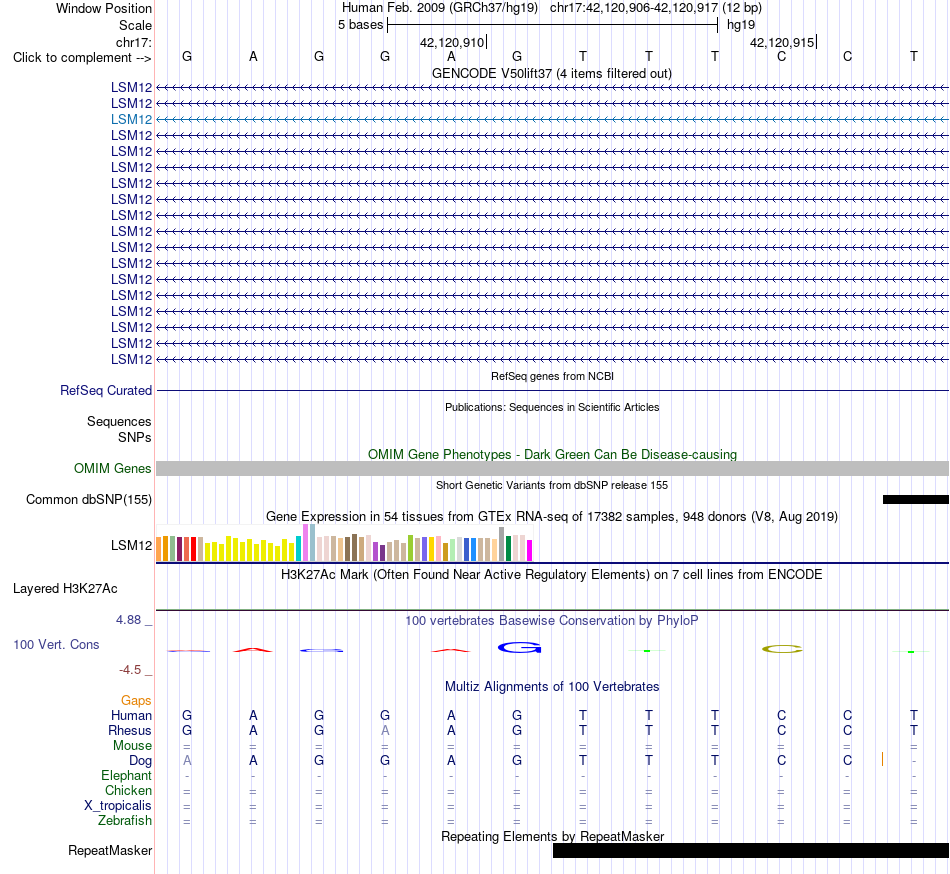The image size is (950, 874).
Task: Click the 'Click to complement -->' label
Action: (x=82, y=58)
